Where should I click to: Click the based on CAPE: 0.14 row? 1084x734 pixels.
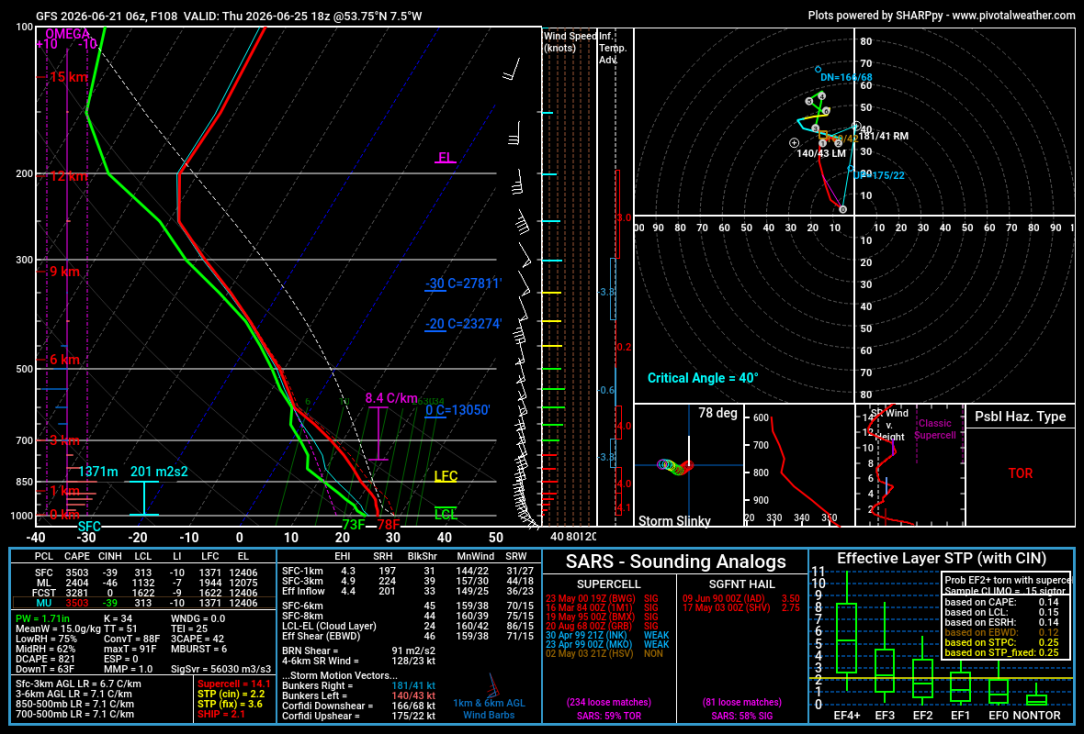point(1002,602)
